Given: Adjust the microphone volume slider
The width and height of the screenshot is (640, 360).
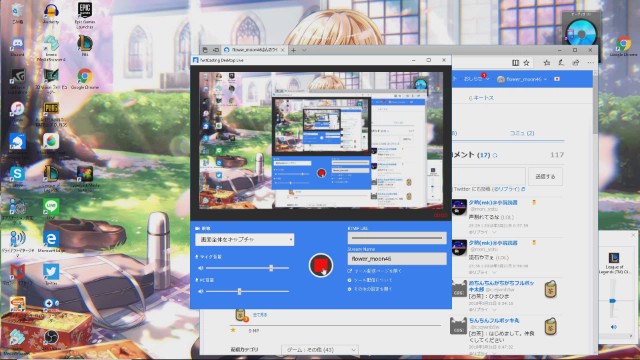Looking at the screenshot, I should click(x=247, y=268).
